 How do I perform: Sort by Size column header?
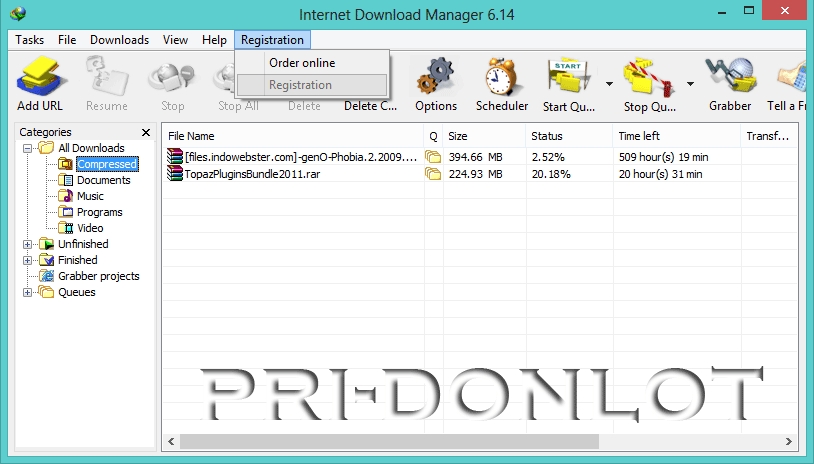[484, 136]
